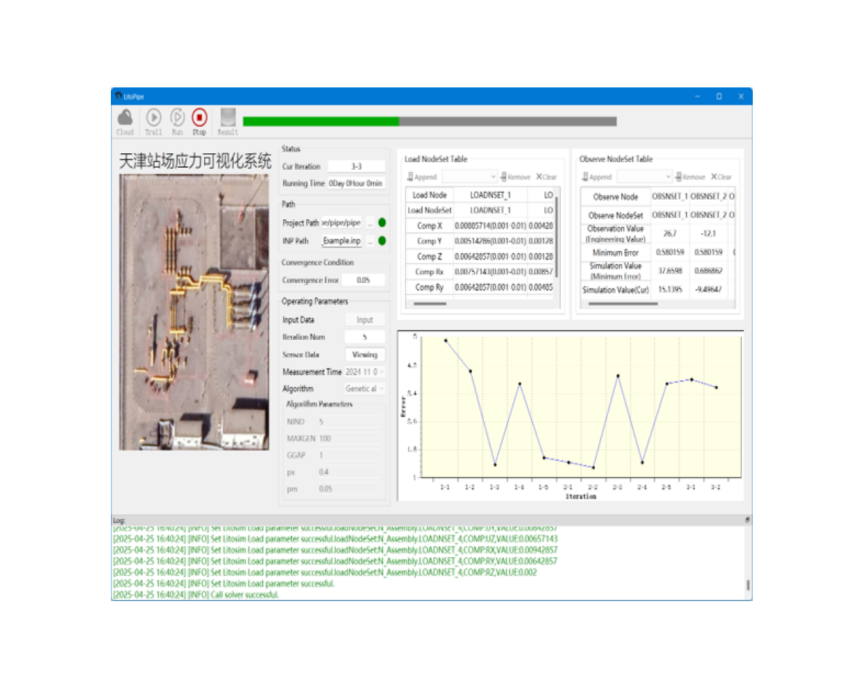Viewport: 850px width, 680px height.
Task: Click Clear in Observe NodeSet Table
Action: click(x=722, y=177)
